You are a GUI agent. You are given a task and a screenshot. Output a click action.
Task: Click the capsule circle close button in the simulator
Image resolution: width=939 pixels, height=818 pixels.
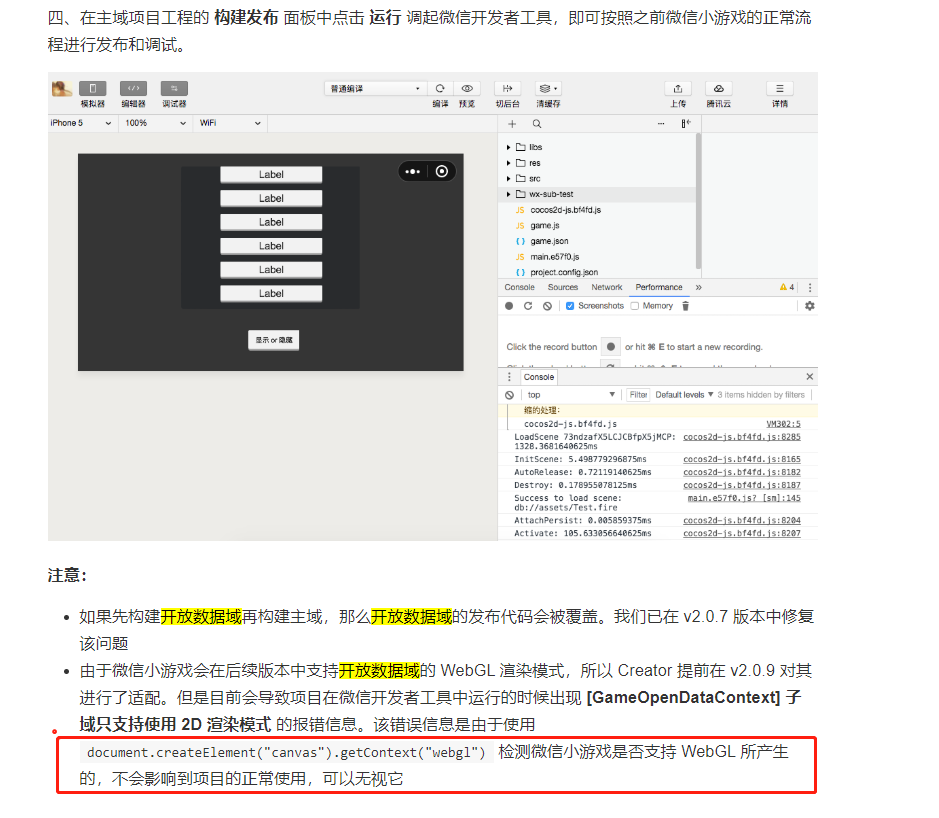click(442, 172)
